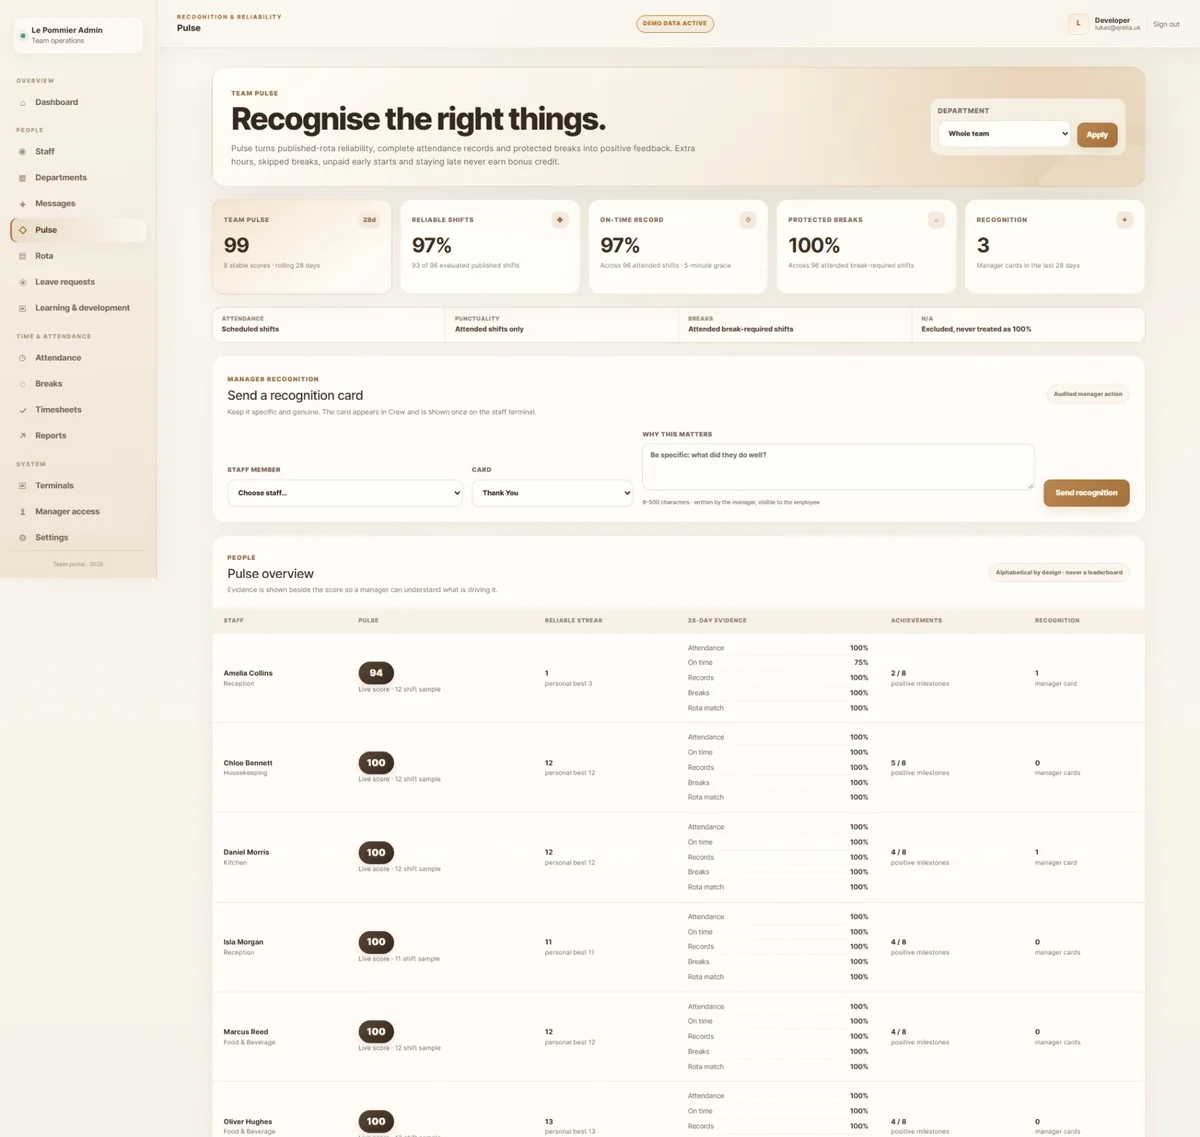Select Chloe Bennett in Pulse overview
The width and height of the screenshot is (1200, 1137).
(248, 763)
